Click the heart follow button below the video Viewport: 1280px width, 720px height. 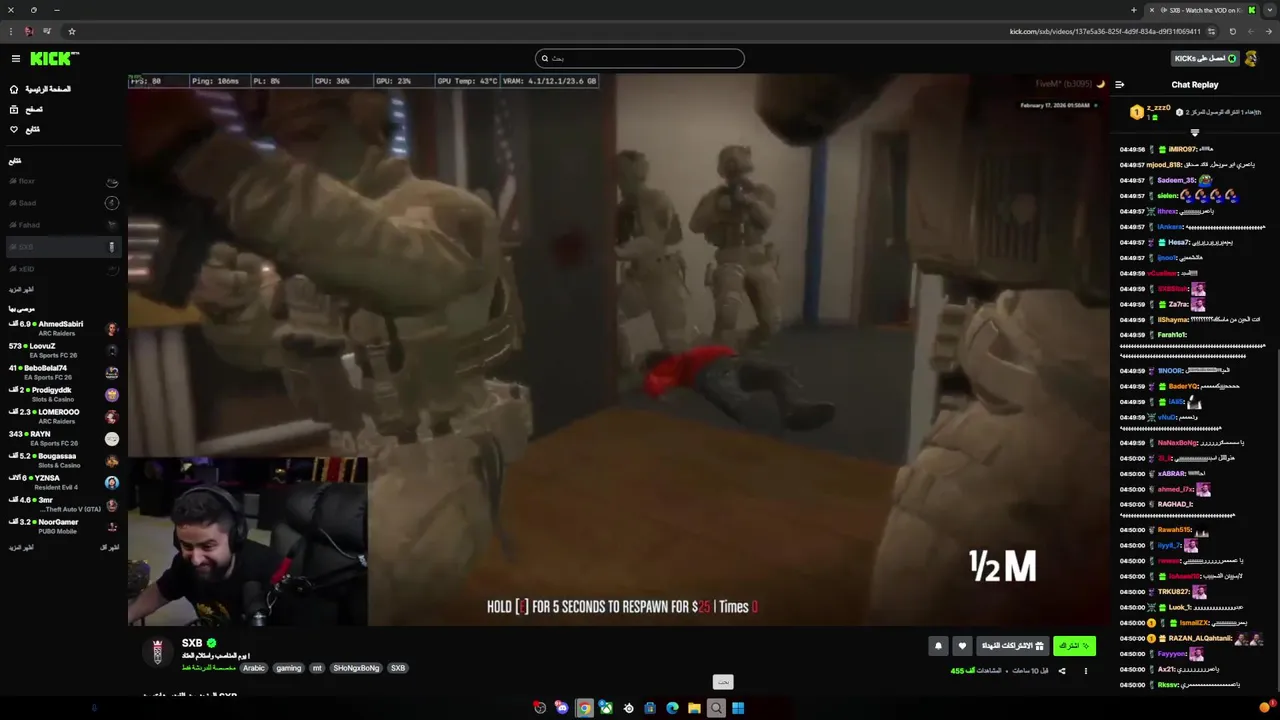pos(962,646)
